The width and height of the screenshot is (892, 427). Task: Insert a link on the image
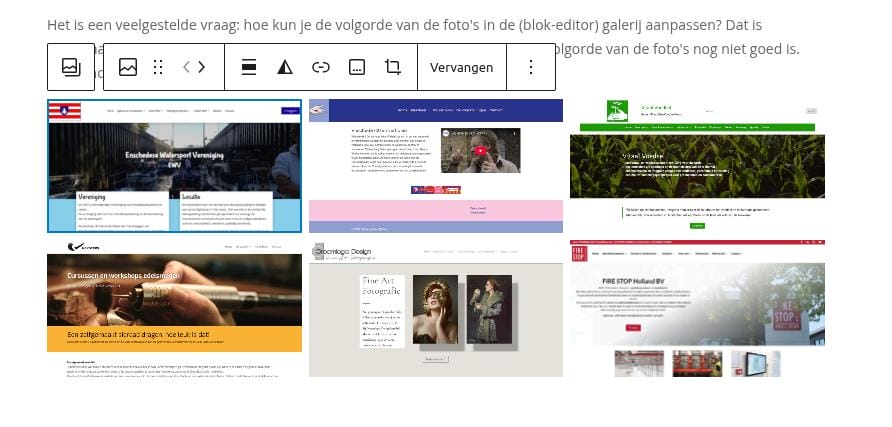321,67
